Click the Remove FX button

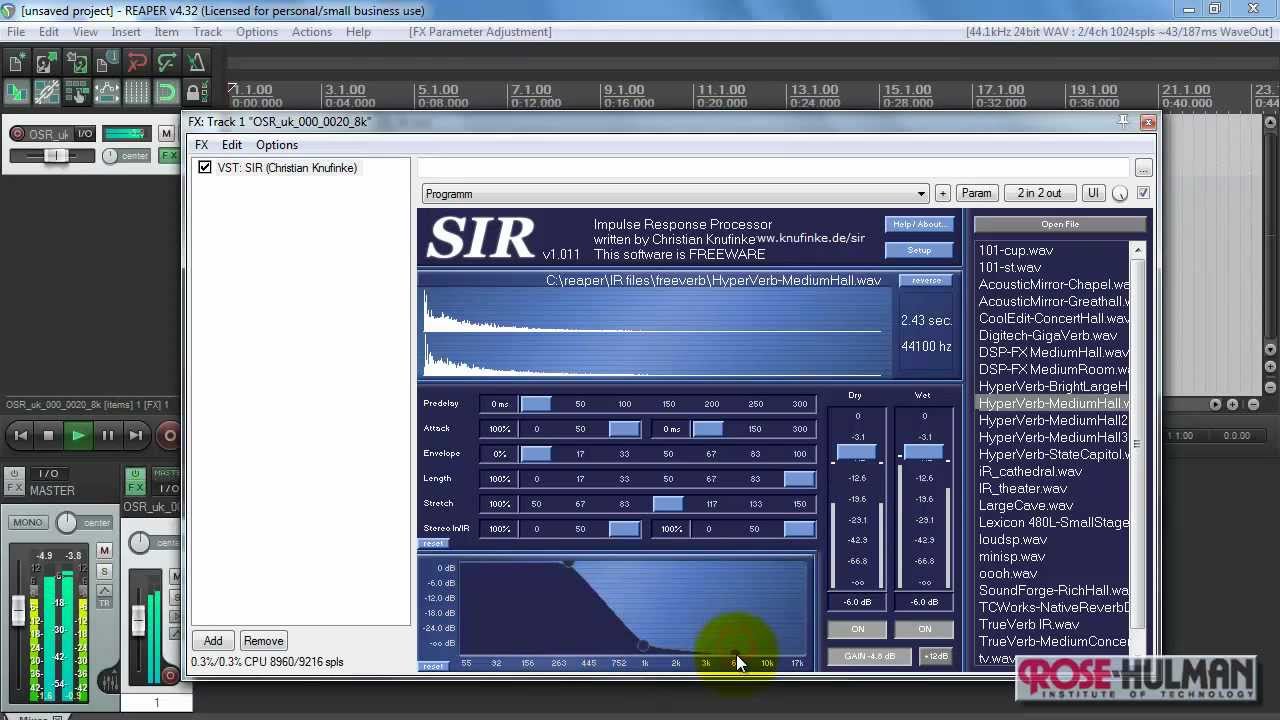point(263,641)
